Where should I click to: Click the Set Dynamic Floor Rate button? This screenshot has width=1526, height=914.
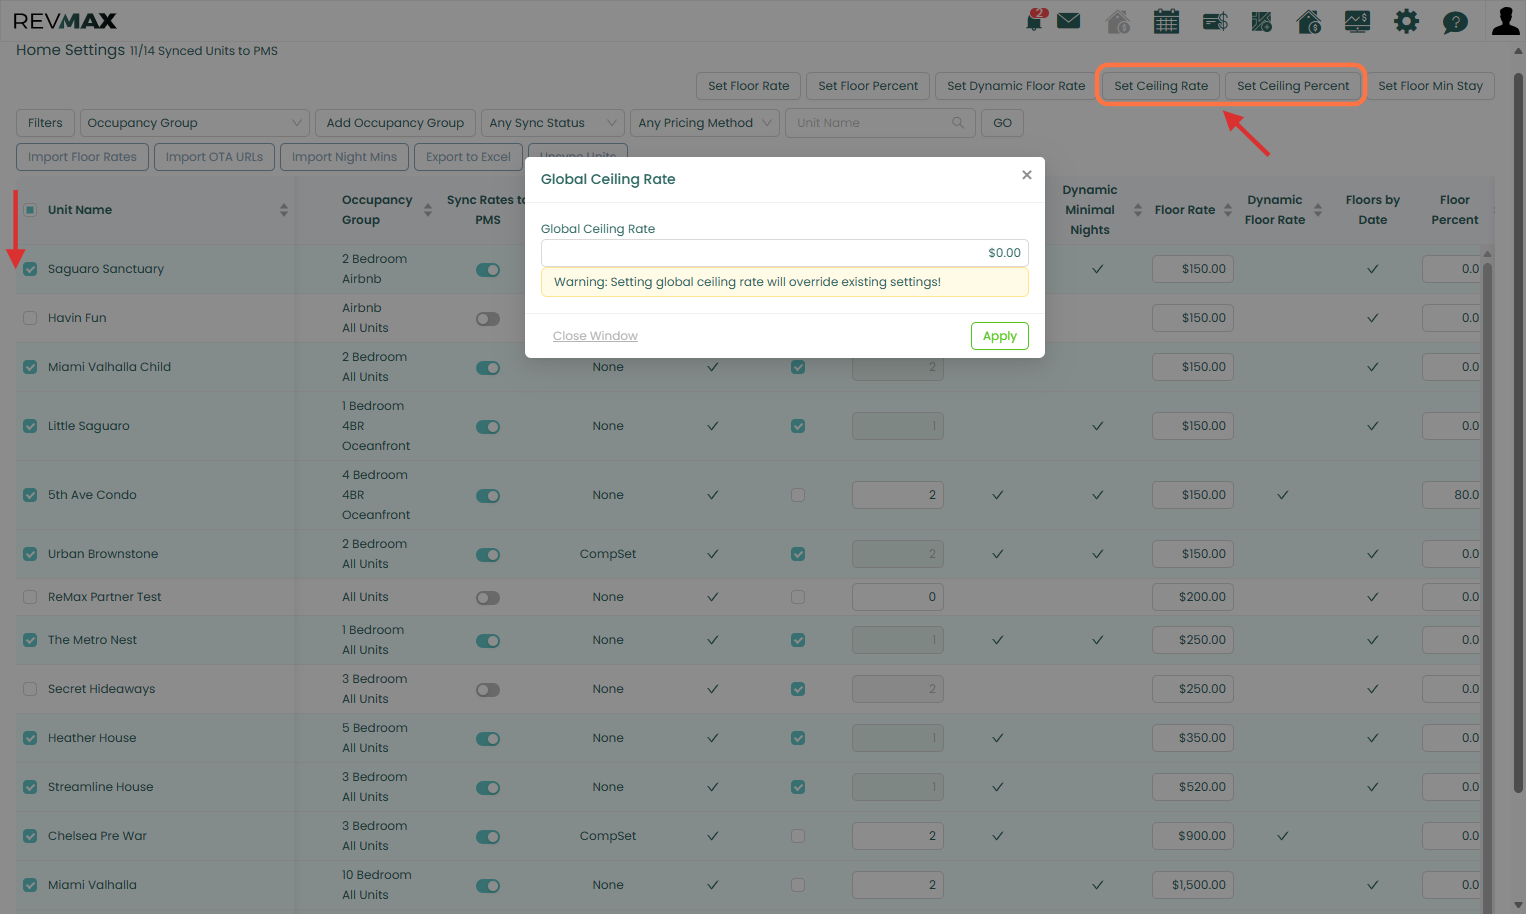coord(1016,86)
